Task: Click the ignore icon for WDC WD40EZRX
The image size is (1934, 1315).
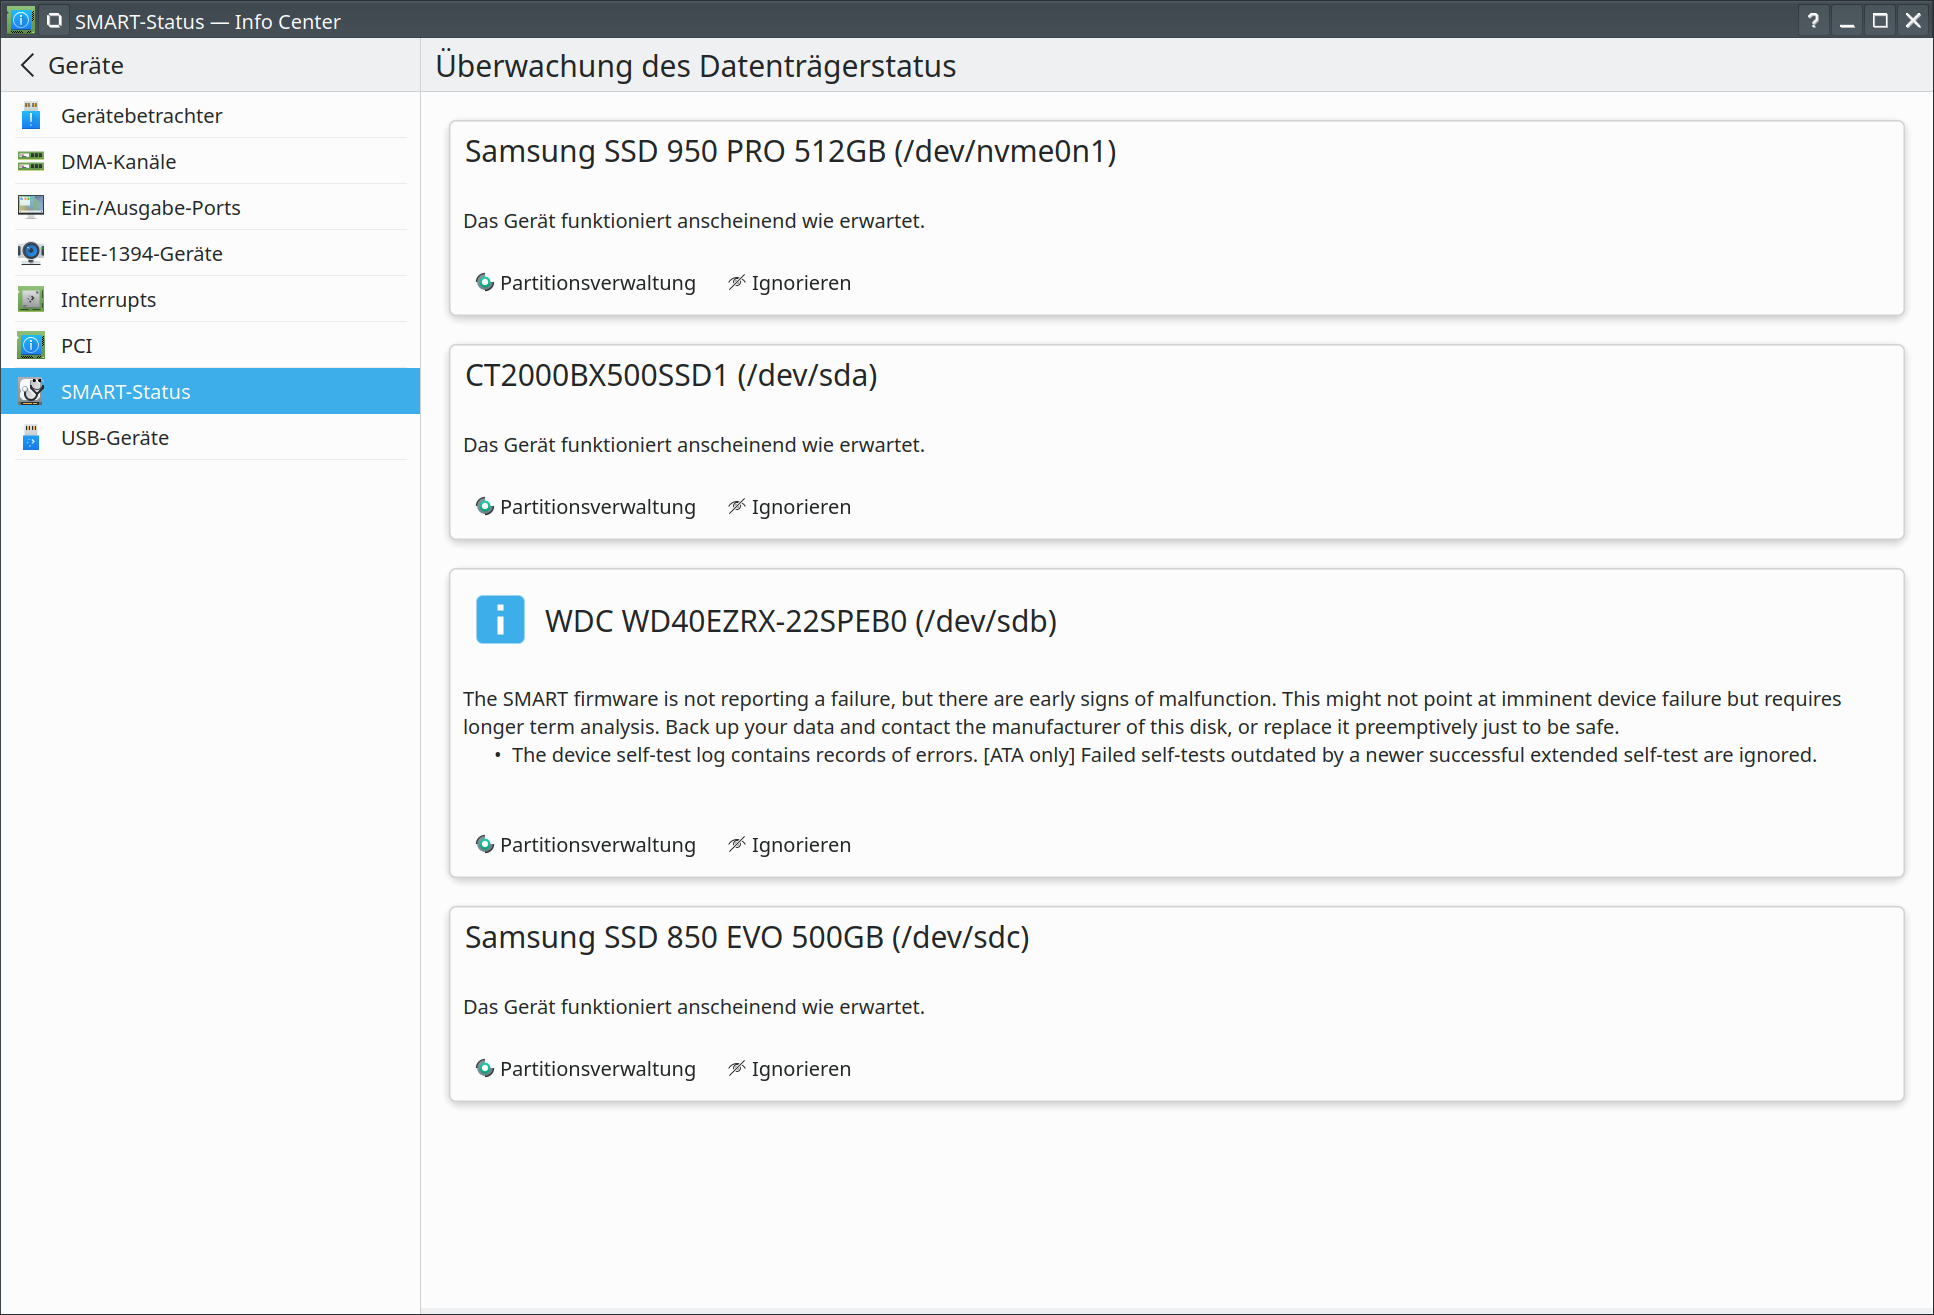Action: tap(737, 845)
